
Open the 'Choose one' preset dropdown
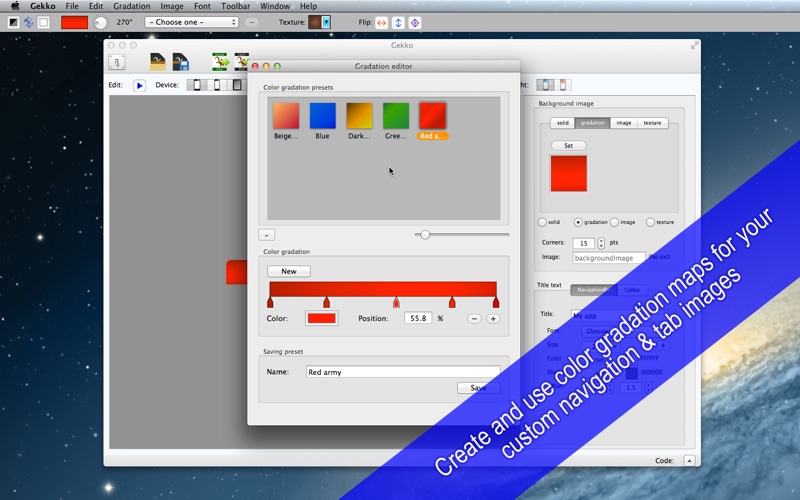(191, 22)
